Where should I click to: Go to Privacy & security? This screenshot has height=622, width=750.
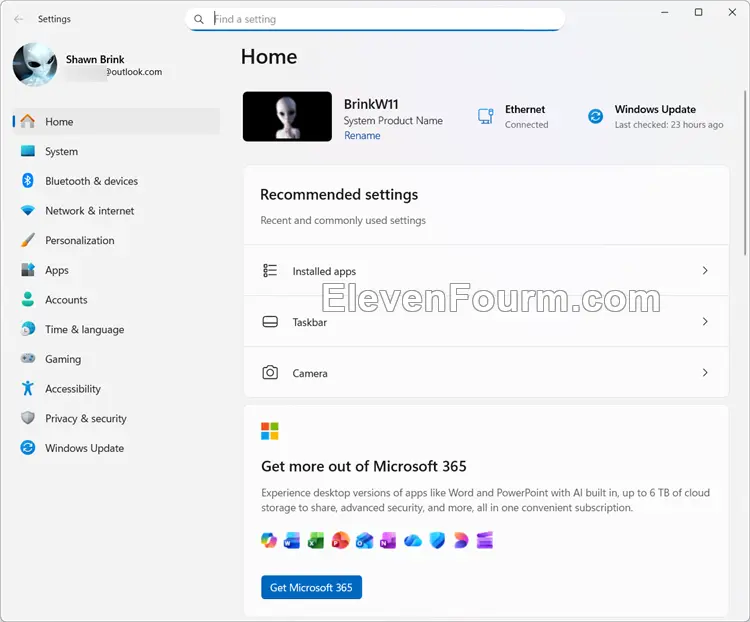coord(116,418)
